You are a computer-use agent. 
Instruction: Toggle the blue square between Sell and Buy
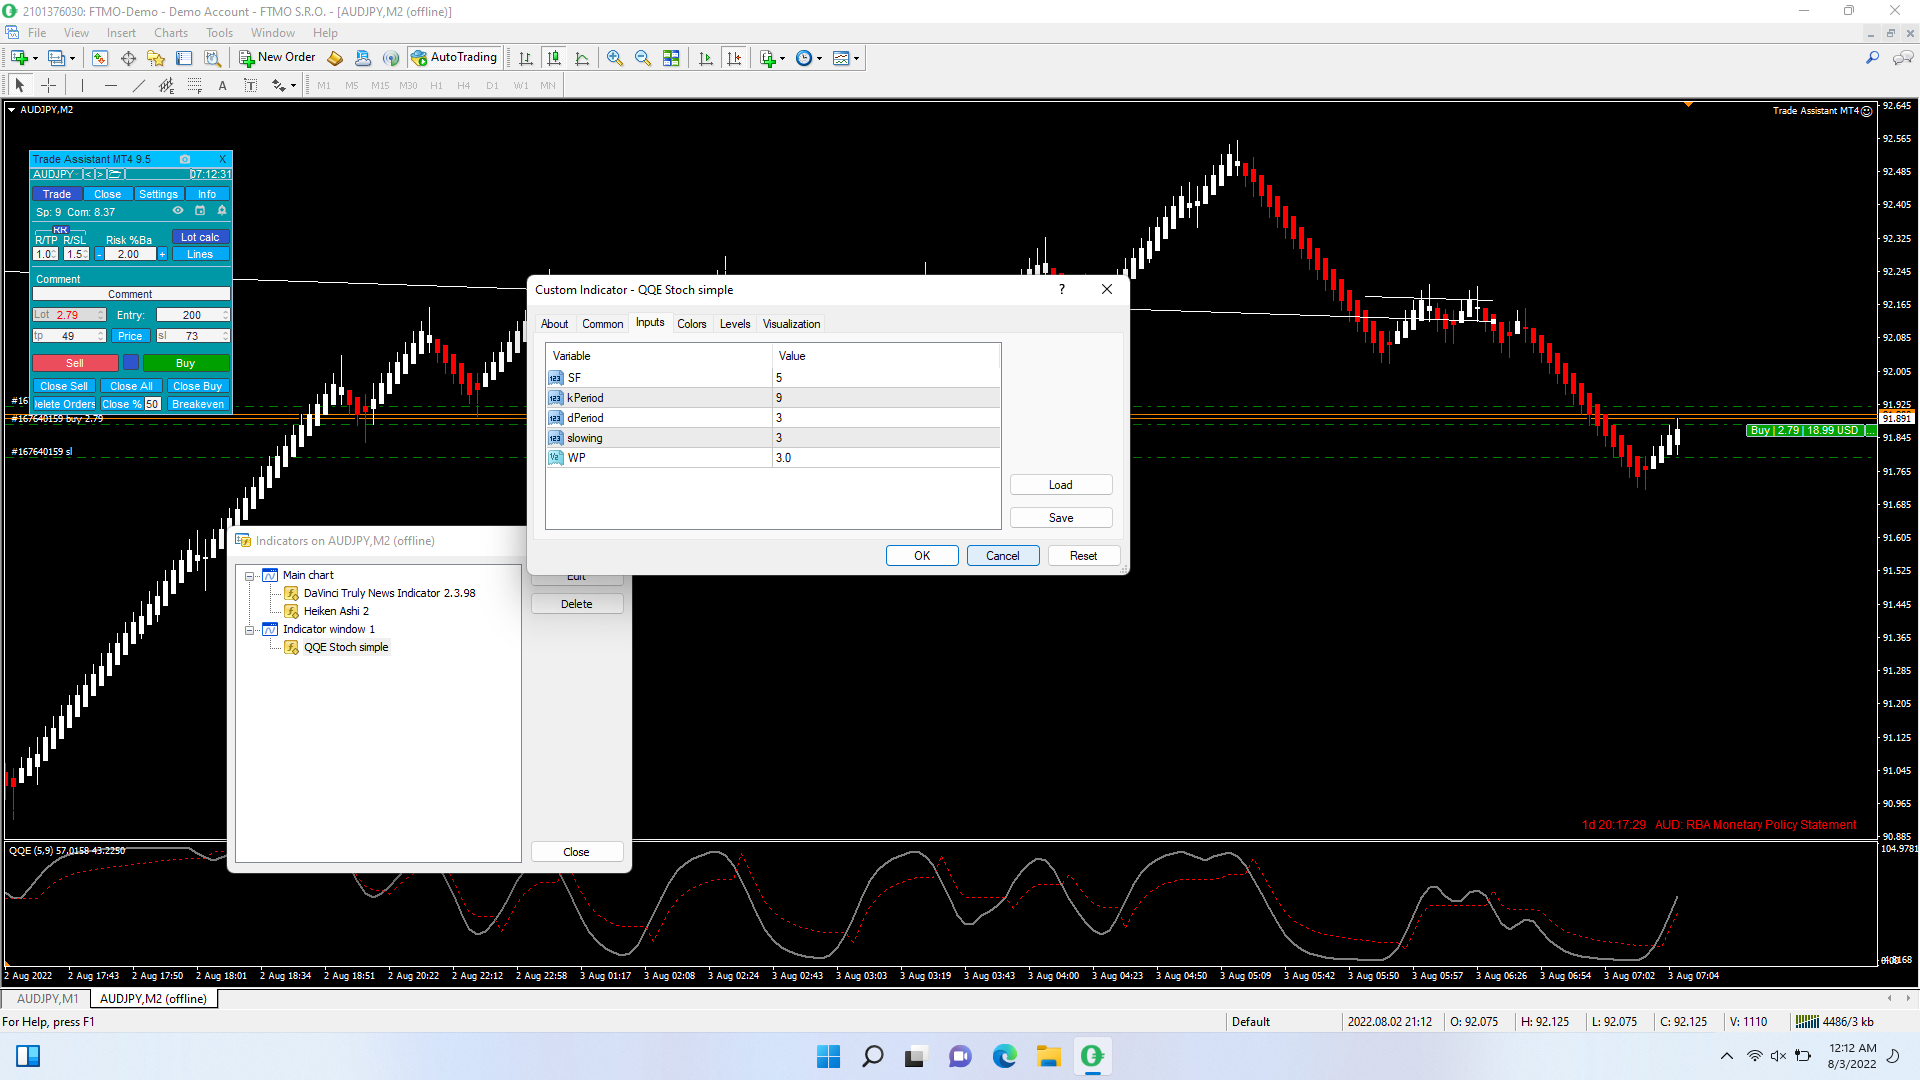coord(131,363)
